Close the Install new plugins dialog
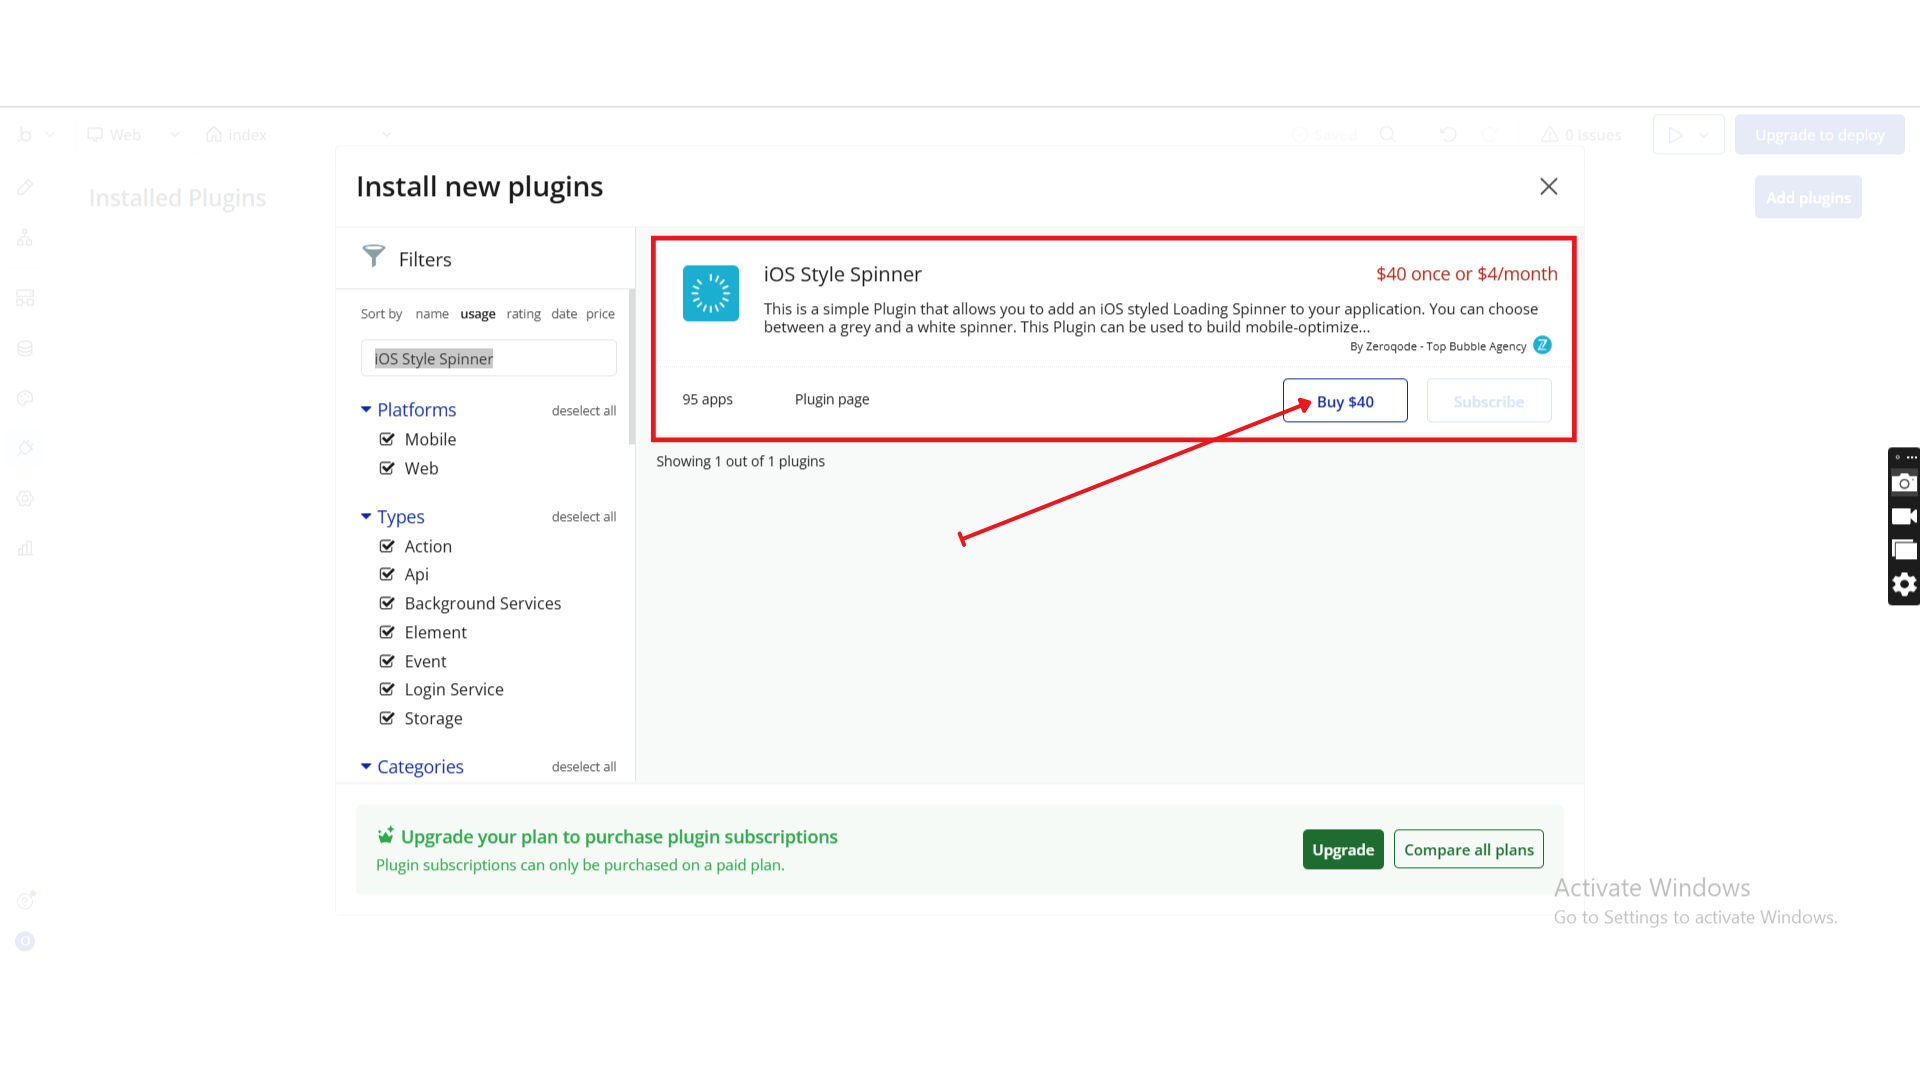Image resolution: width=1920 pixels, height=1080 pixels. coord(1548,187)
